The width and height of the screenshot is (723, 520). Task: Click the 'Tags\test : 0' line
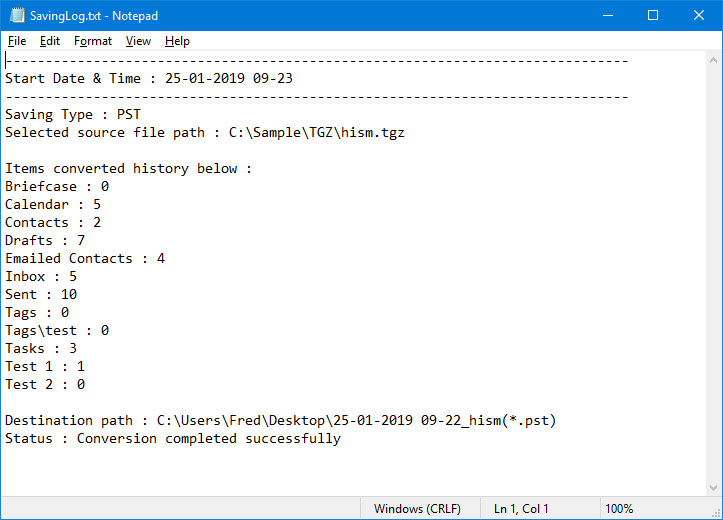click(57, 330)
